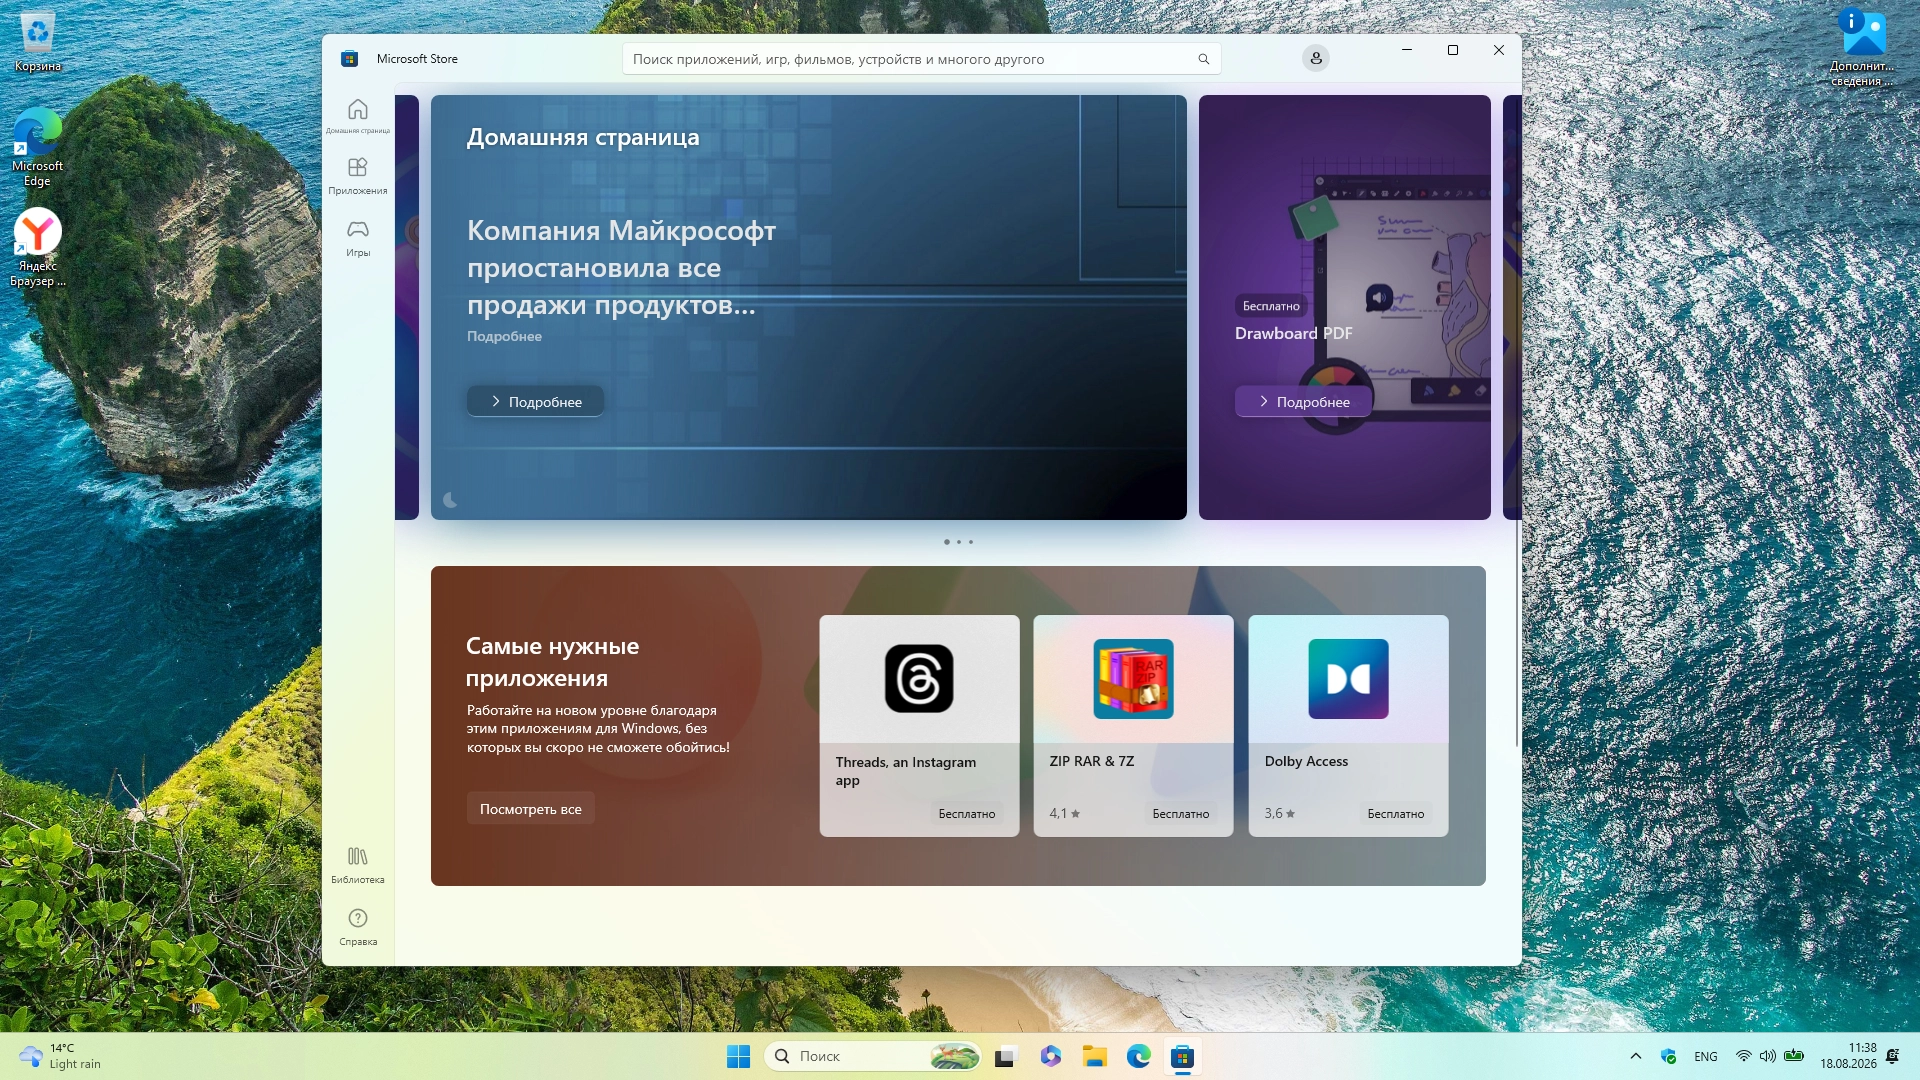Click the Самые нужные приложения heading
The width and height of the screenshot is (1920, 1080).
[x=552, y=662]
